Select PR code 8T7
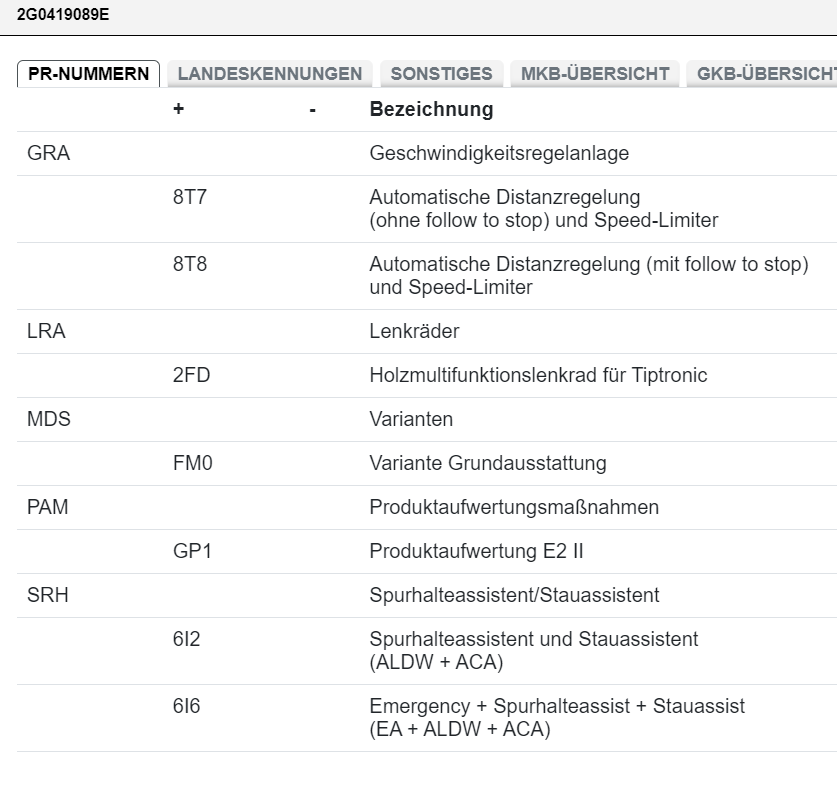837x787 pixels. (190, 198)
